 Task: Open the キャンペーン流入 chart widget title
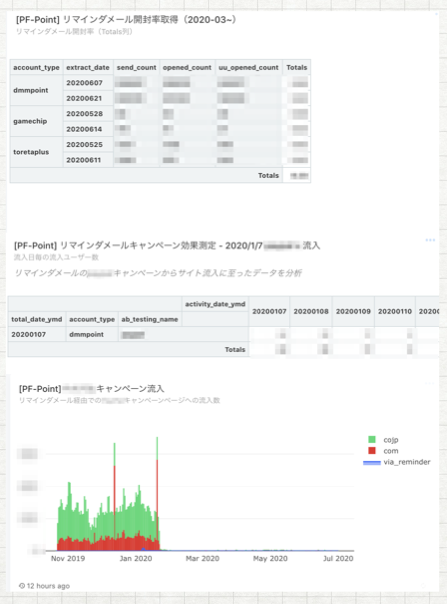coord(92,389)
